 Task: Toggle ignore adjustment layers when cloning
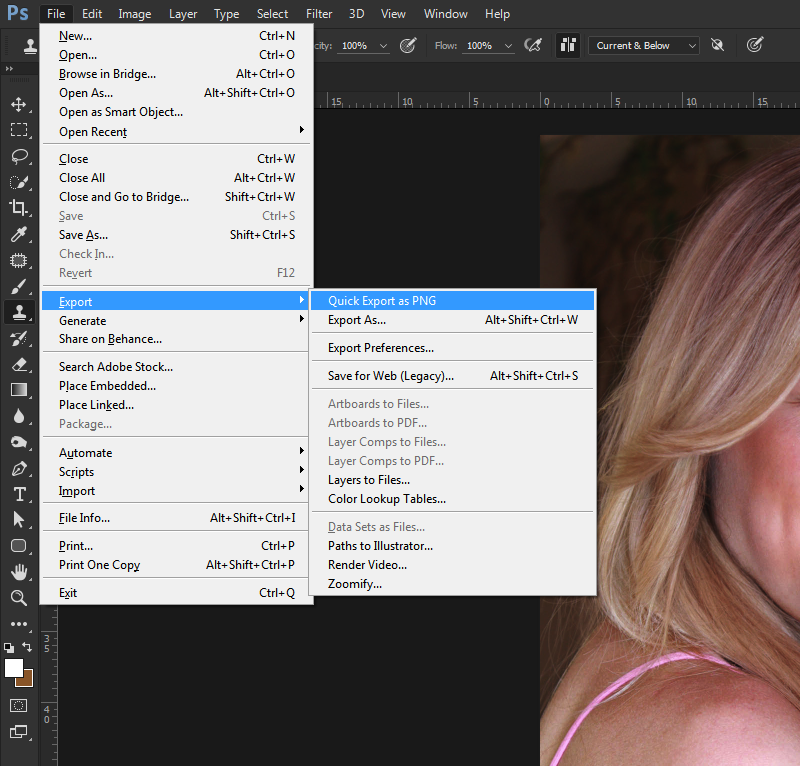click(x=717, y=45)
